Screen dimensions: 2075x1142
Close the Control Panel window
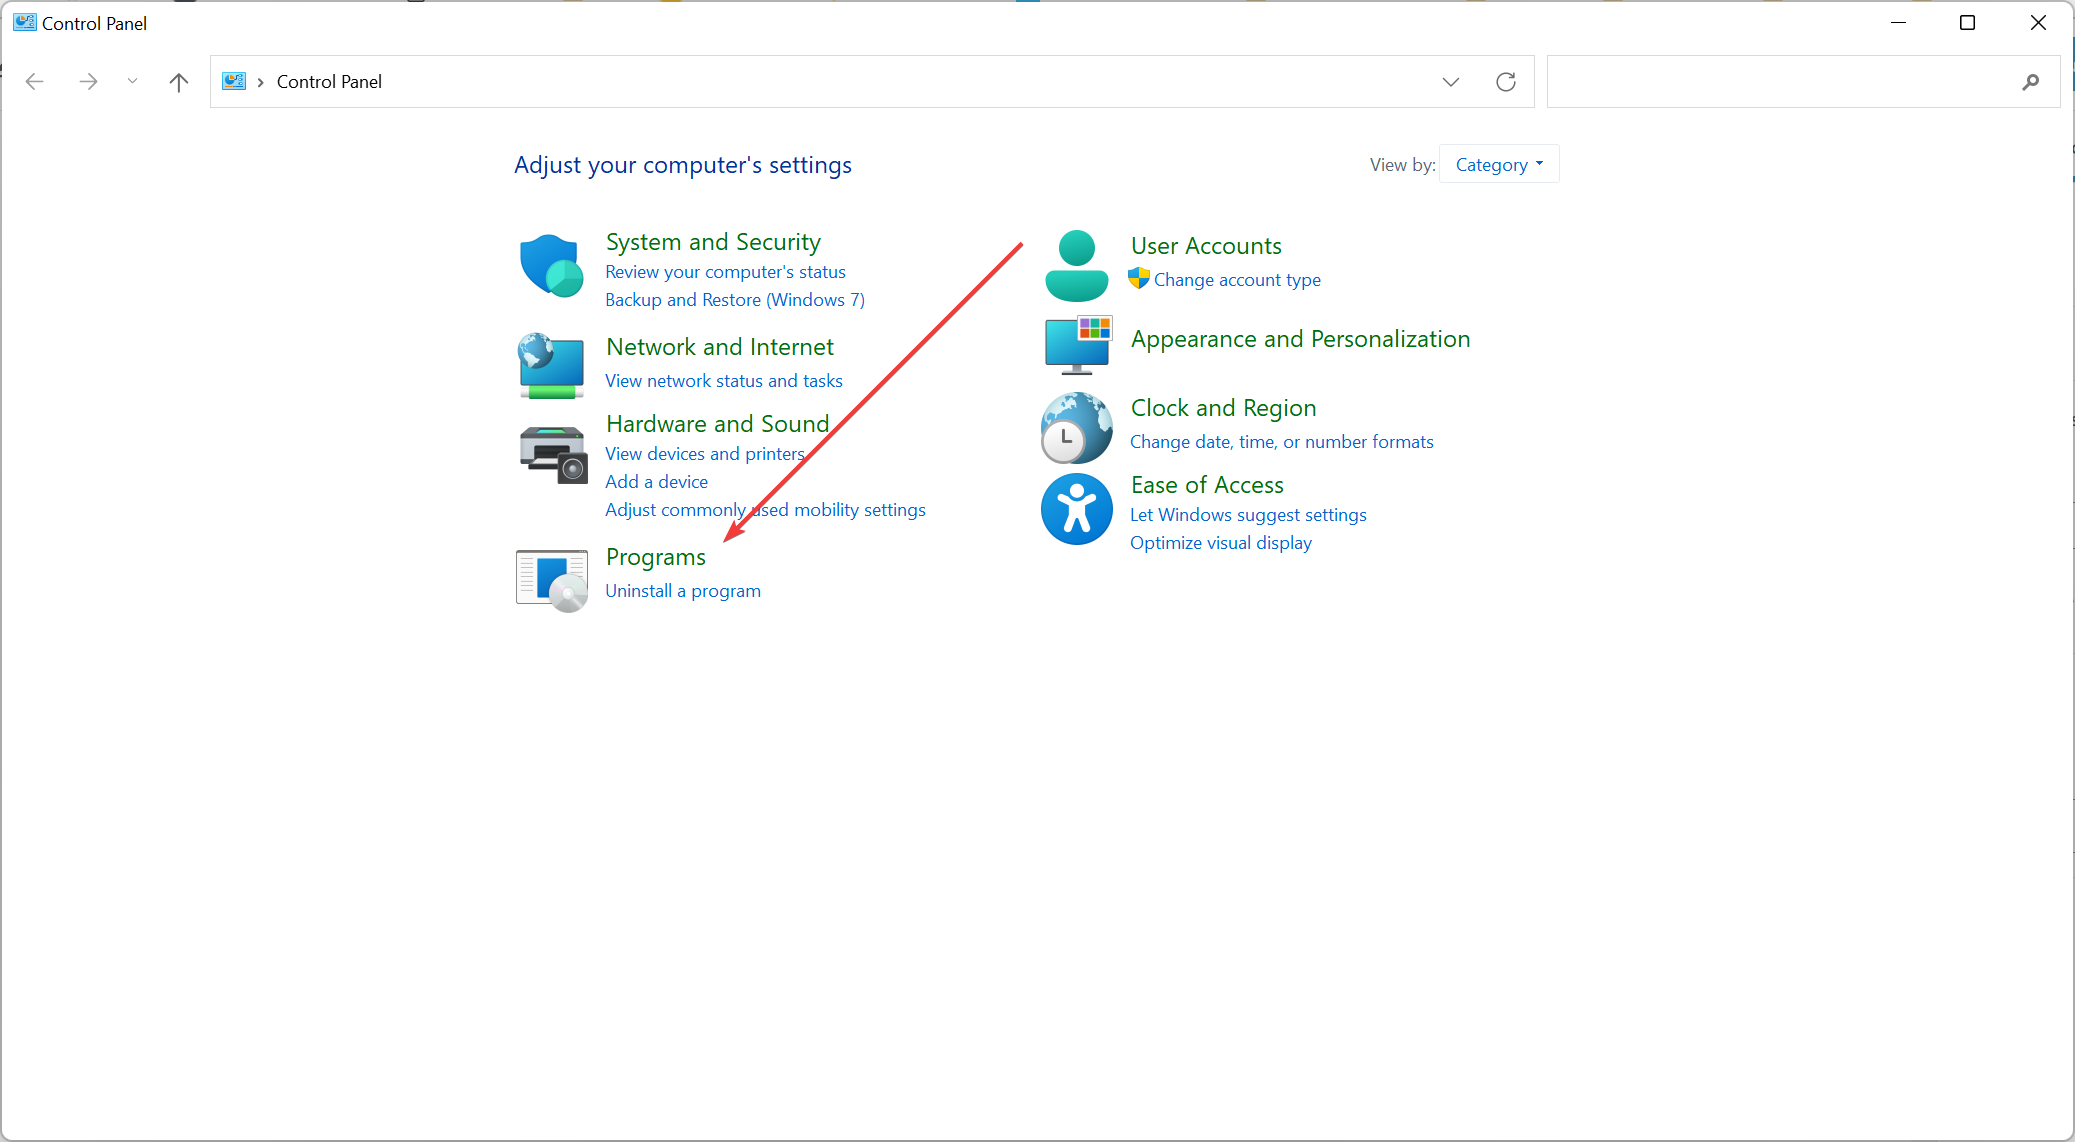[2038, 22]
